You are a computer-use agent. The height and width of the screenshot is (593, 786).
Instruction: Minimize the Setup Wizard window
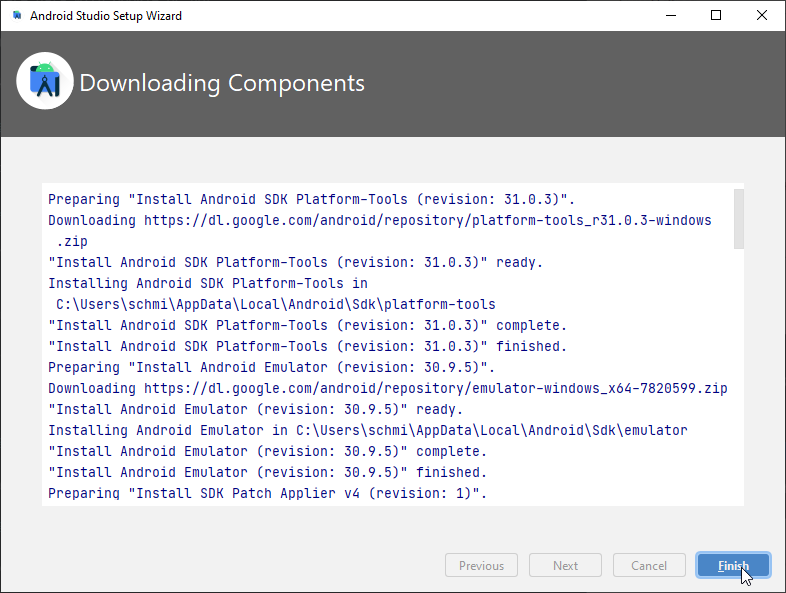tap(671, 16)
